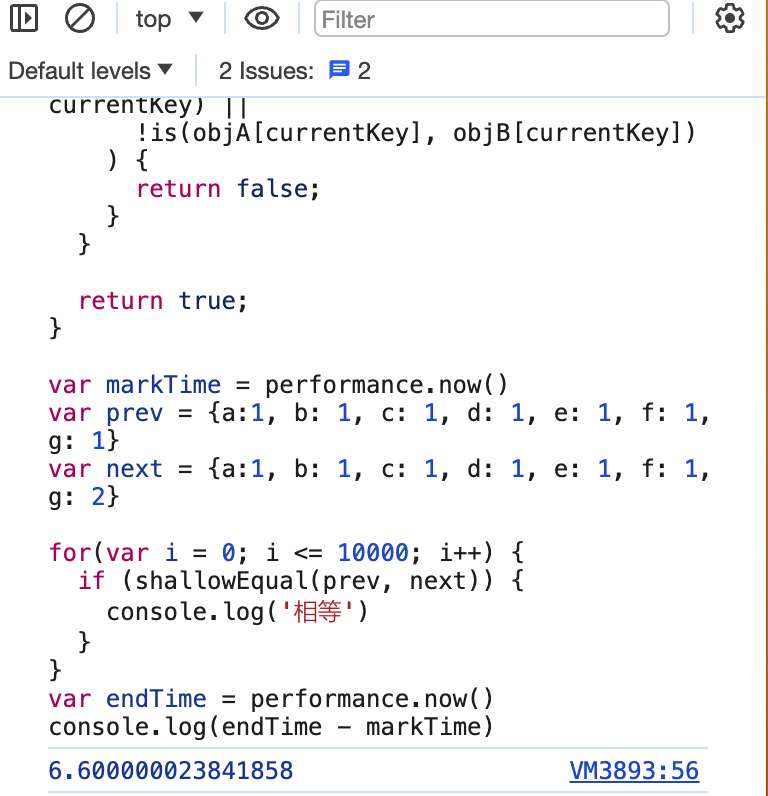The image size is (768, 796).
Task: Click the "console.log('相等')" code line
Action: (x=237, y=612)
